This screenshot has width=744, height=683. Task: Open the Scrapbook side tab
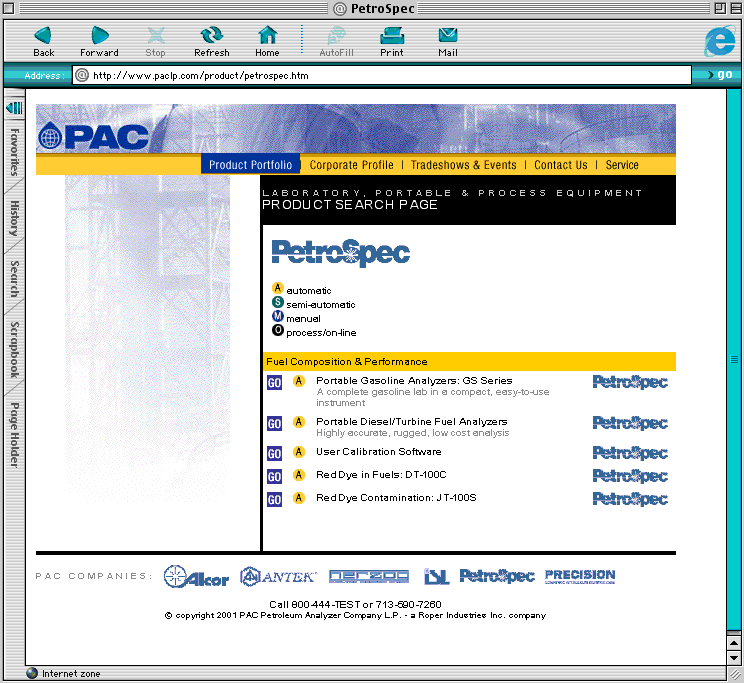coord(15,350)
